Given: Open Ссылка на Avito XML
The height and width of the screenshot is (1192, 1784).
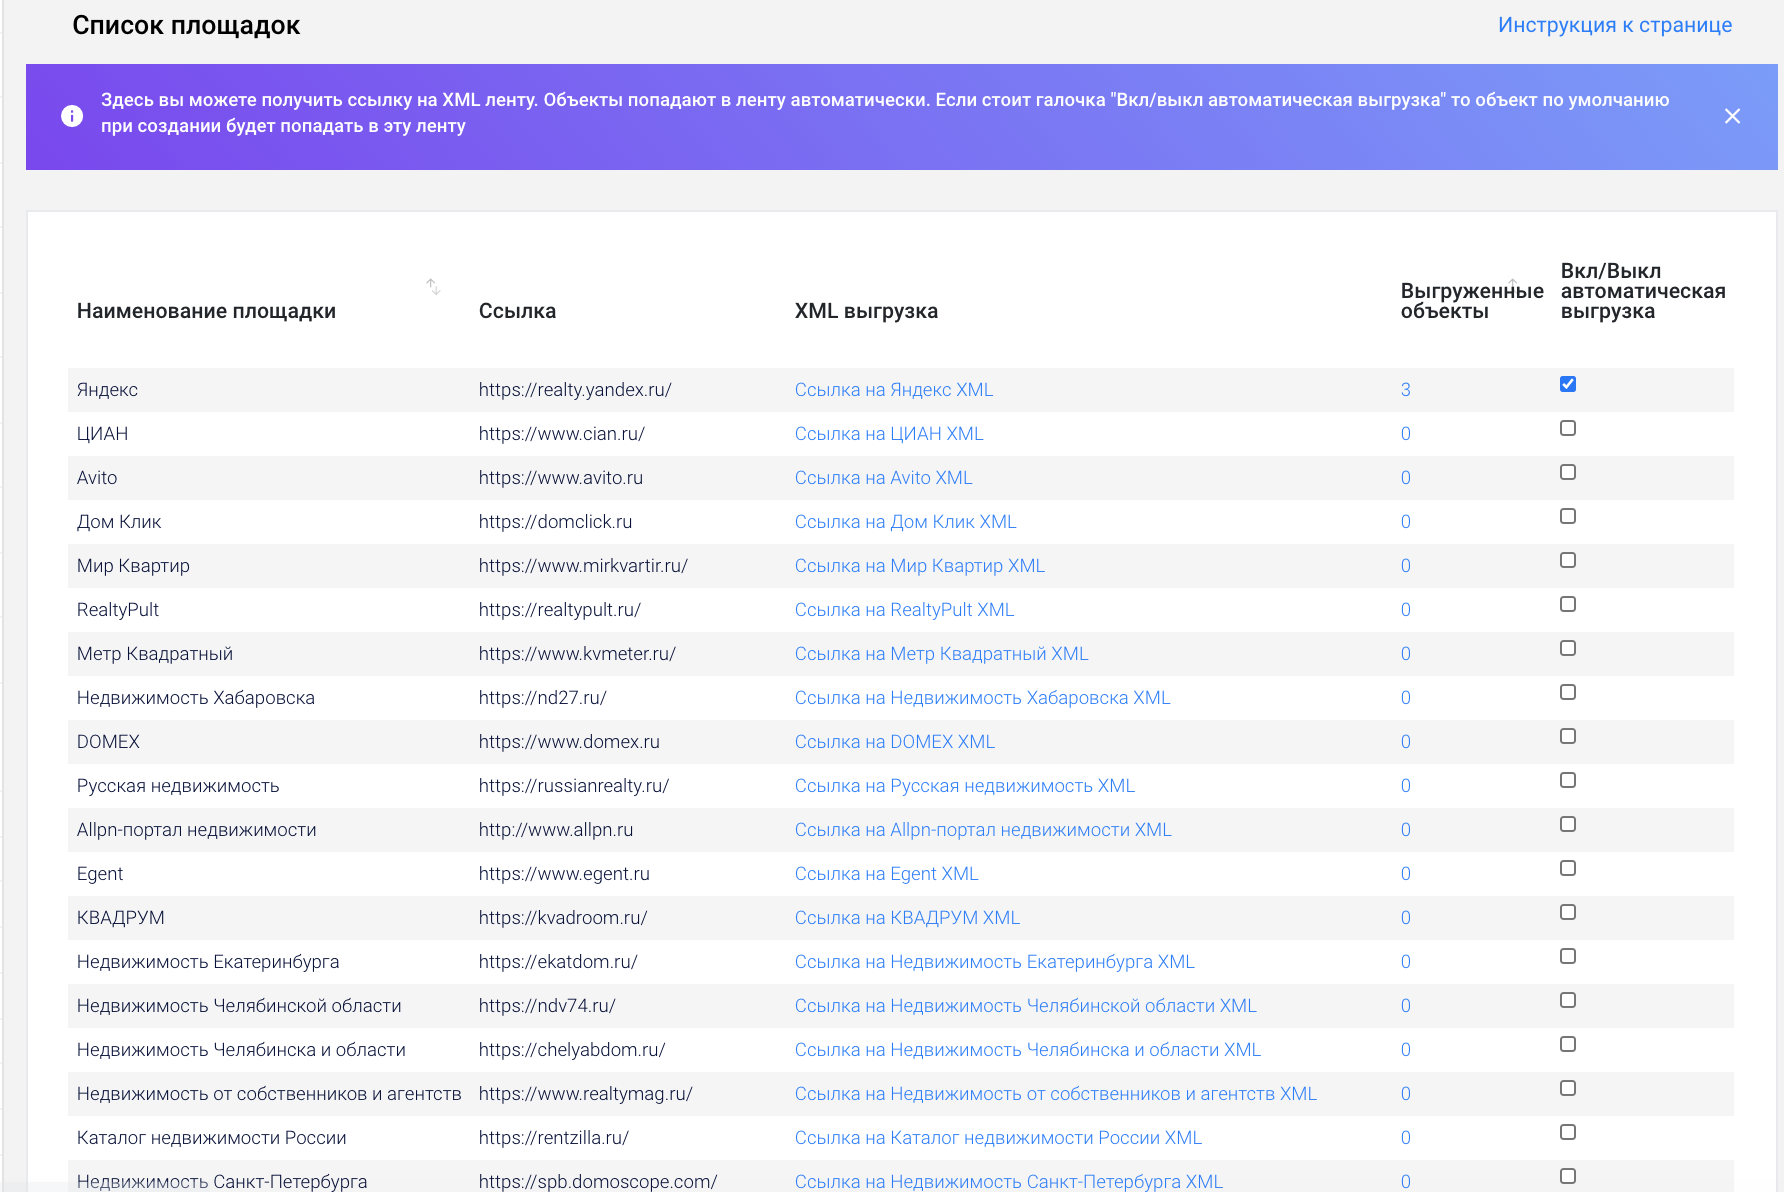Looking at the screenshot, I should point(883,478).
